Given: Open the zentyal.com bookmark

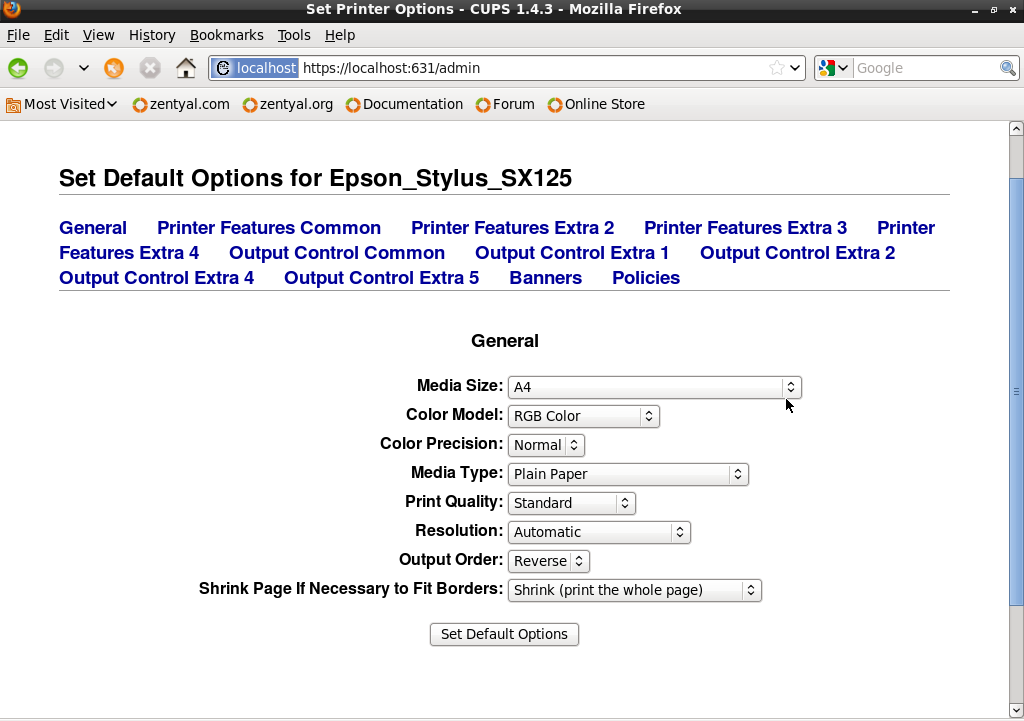Looking at the screenshot, I should [x=181, y=104].
